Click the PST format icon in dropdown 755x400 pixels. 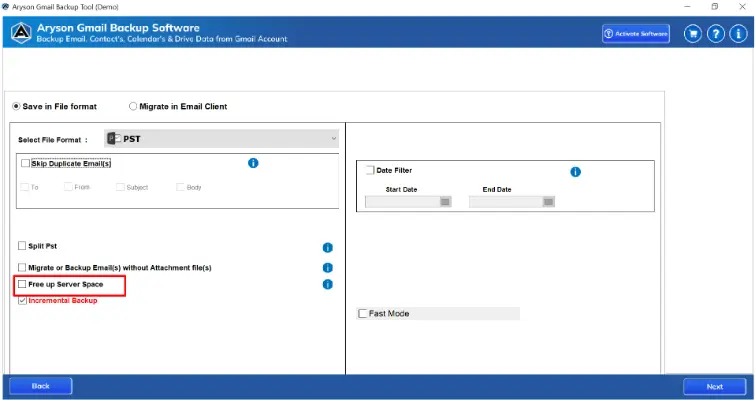click(114, 139)
